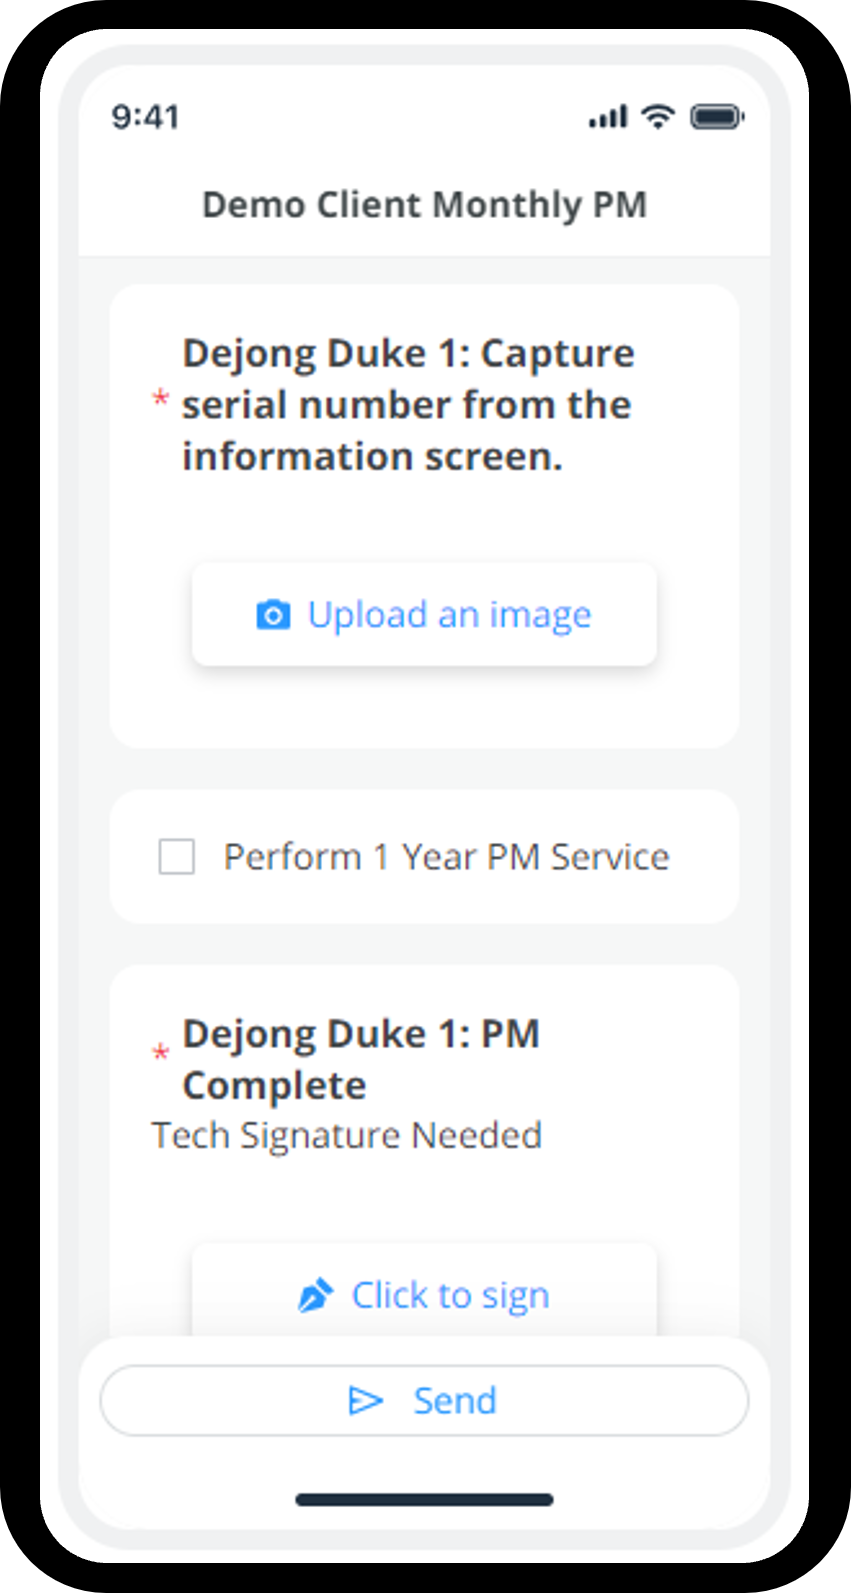
Task: Click the camera icon on the upload button
Action: pyautogui.click(x=273, y=615)
